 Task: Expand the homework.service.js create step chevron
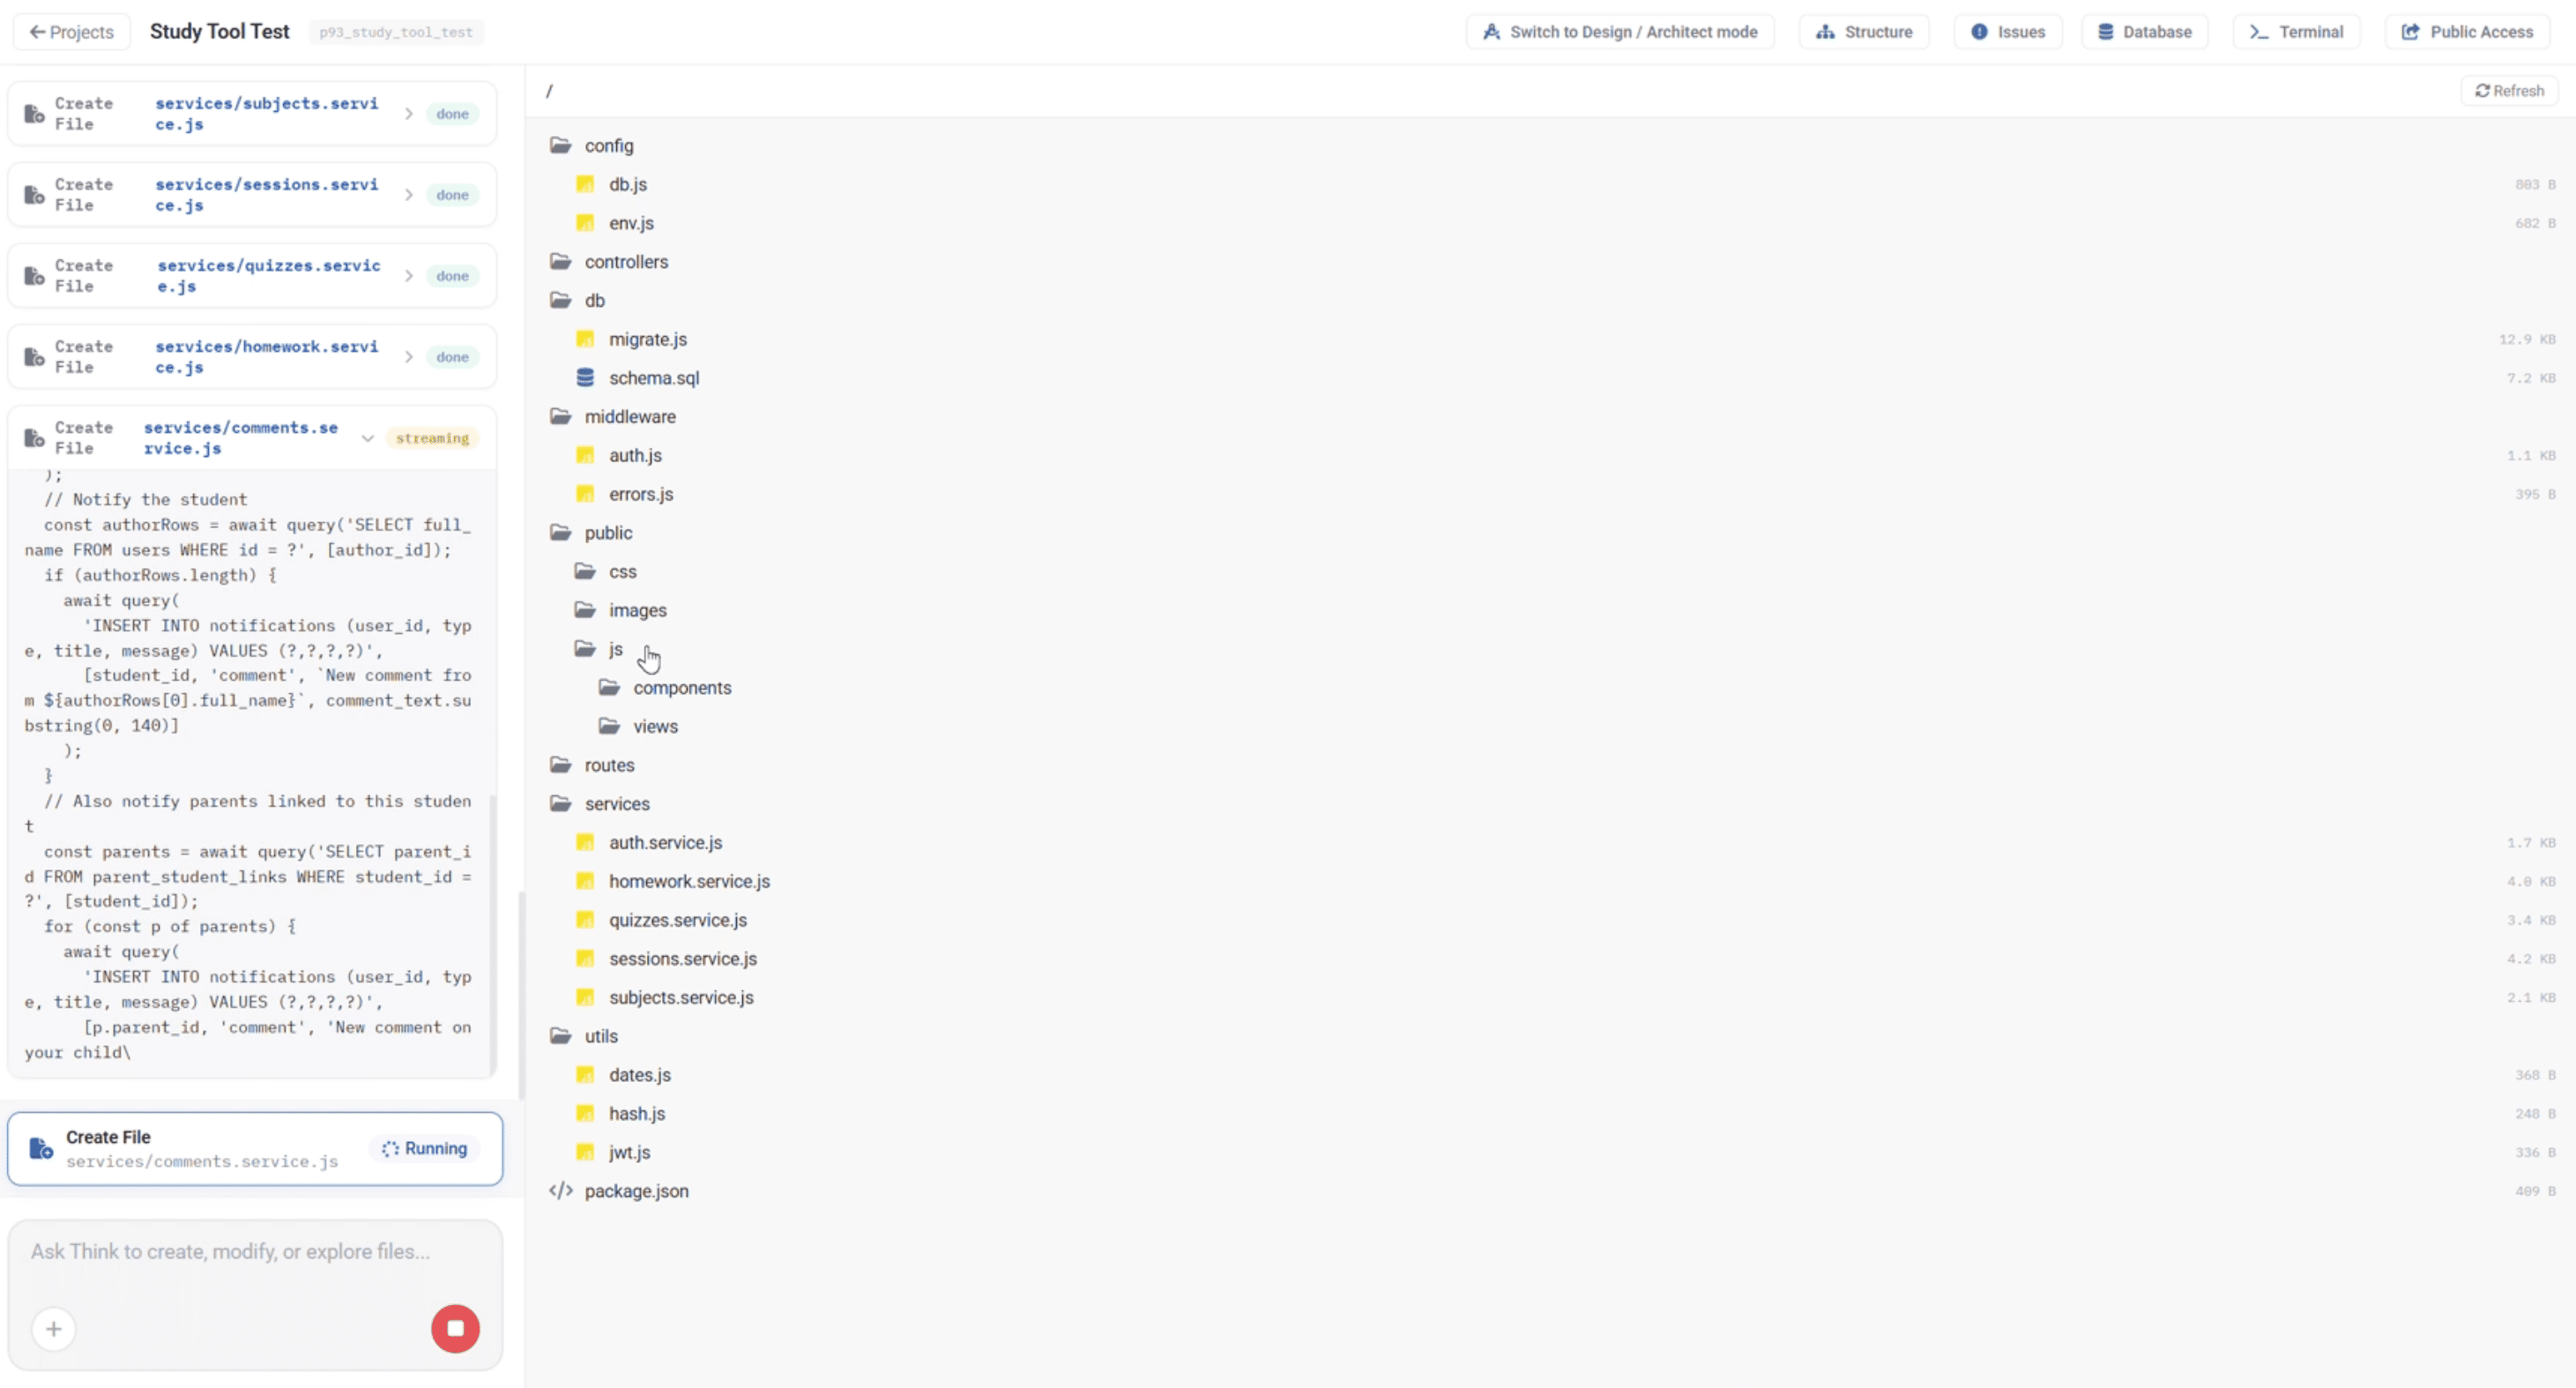point(408,357)
